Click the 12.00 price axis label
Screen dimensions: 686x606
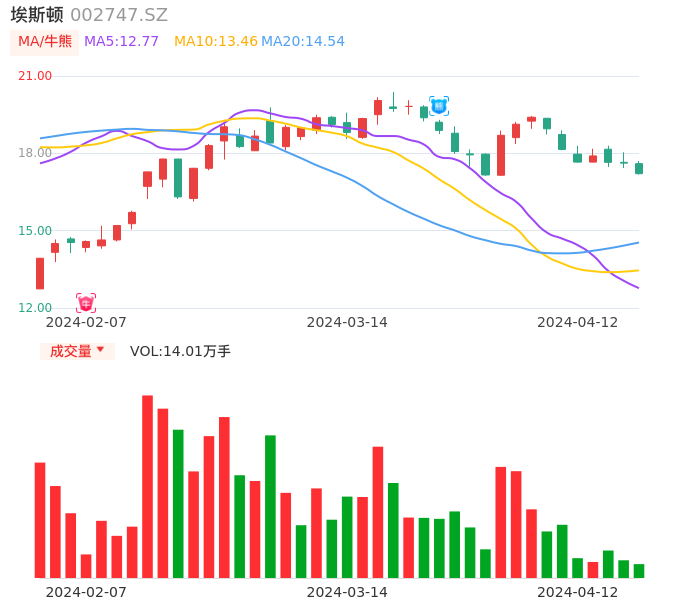(35, 308)
